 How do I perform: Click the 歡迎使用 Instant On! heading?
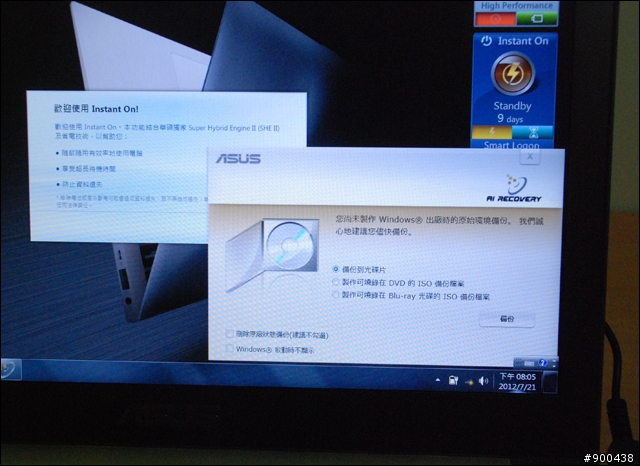pos(96,109)
